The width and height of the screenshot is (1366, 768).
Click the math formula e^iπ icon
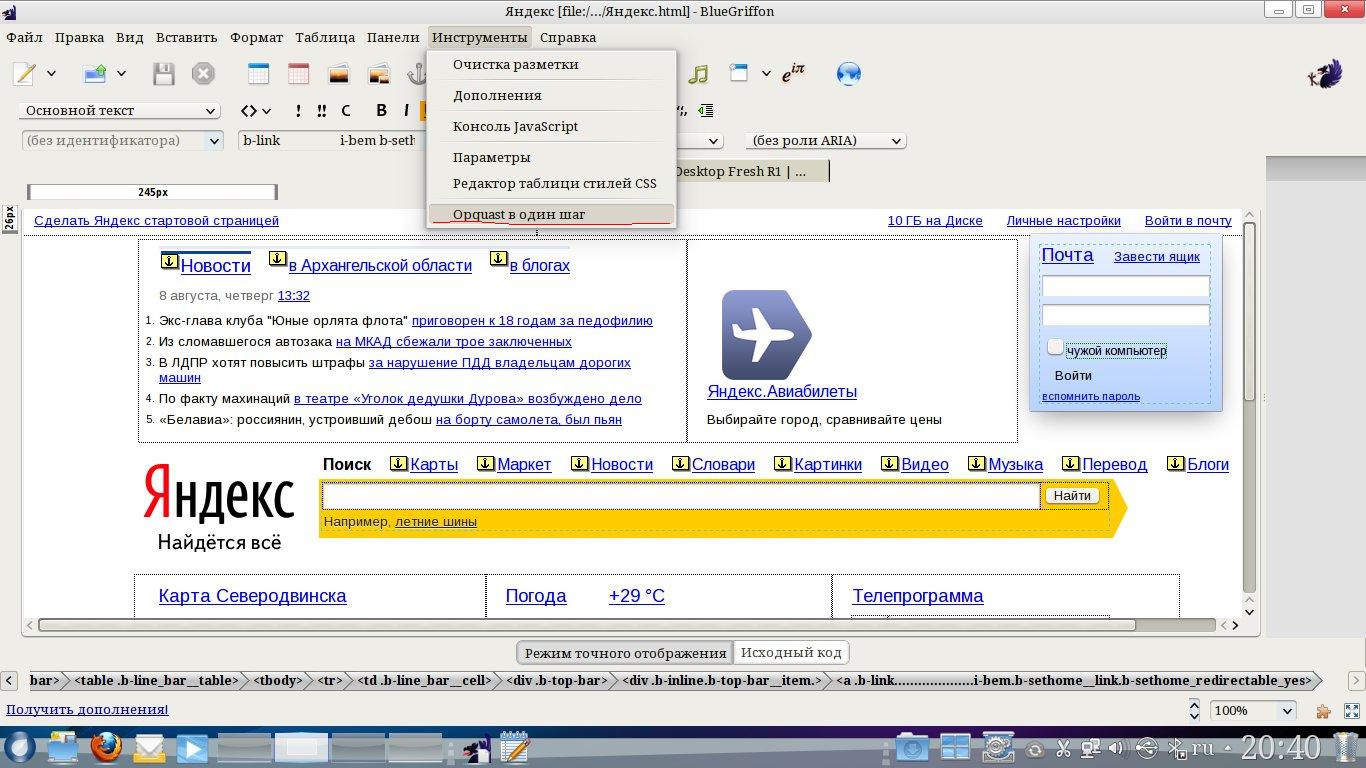(793, 73)
